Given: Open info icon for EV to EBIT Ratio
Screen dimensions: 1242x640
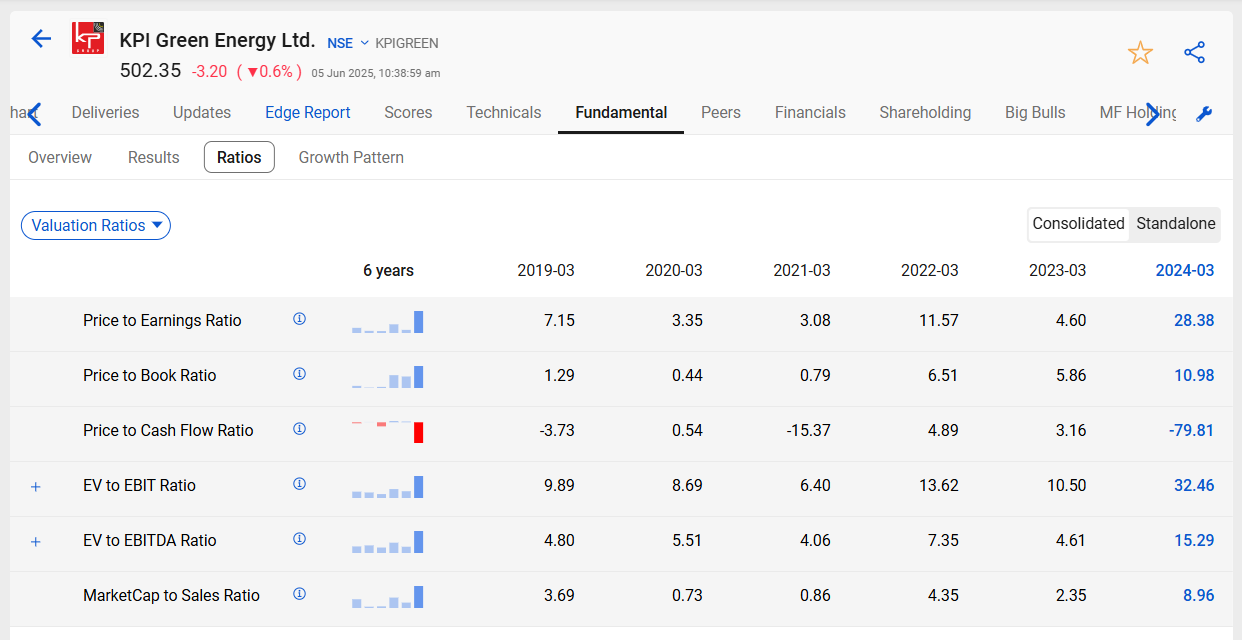Looking at the screenshot, I should 299,484.
